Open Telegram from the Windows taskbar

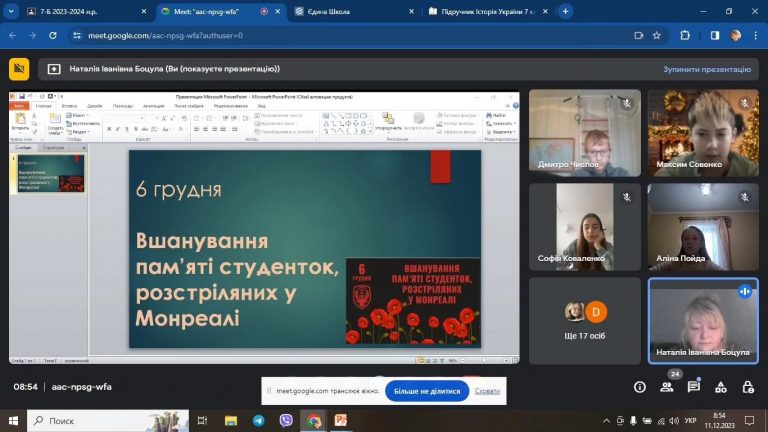click(x=259, y=421)
